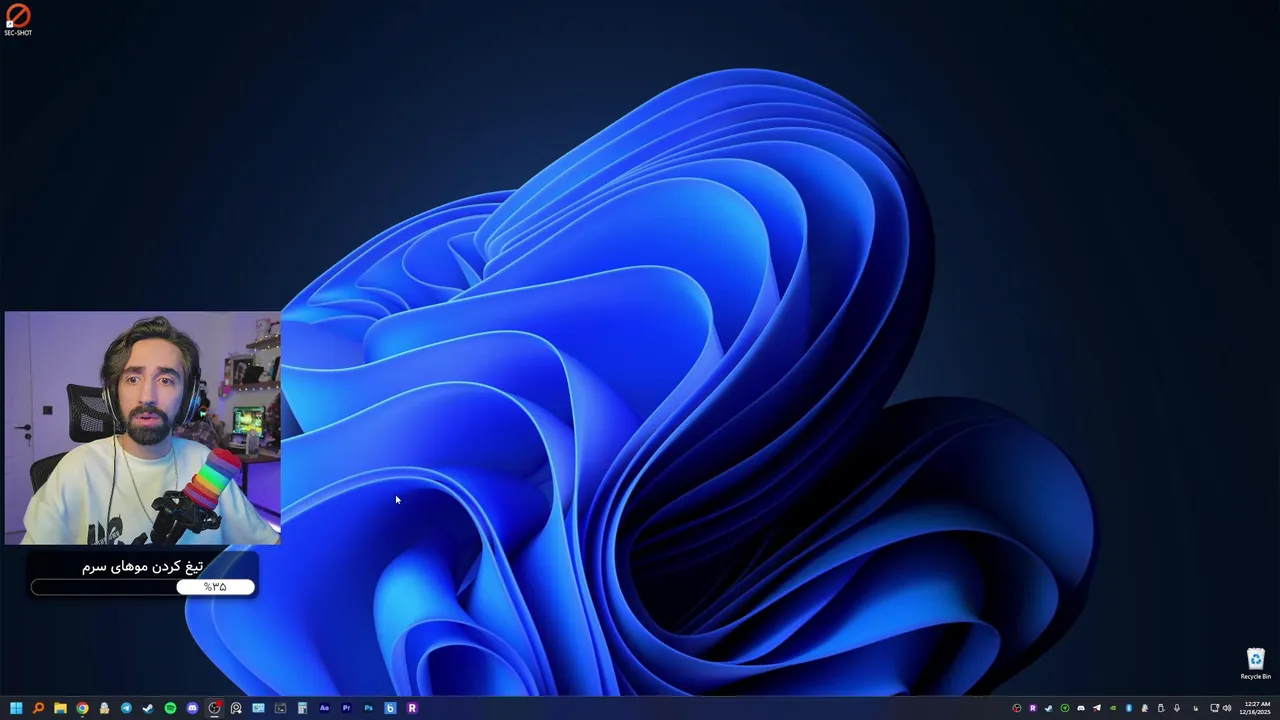
Task: Open Safely Remove Hardware USB tray icon
Action: (x=1161, y=708)
